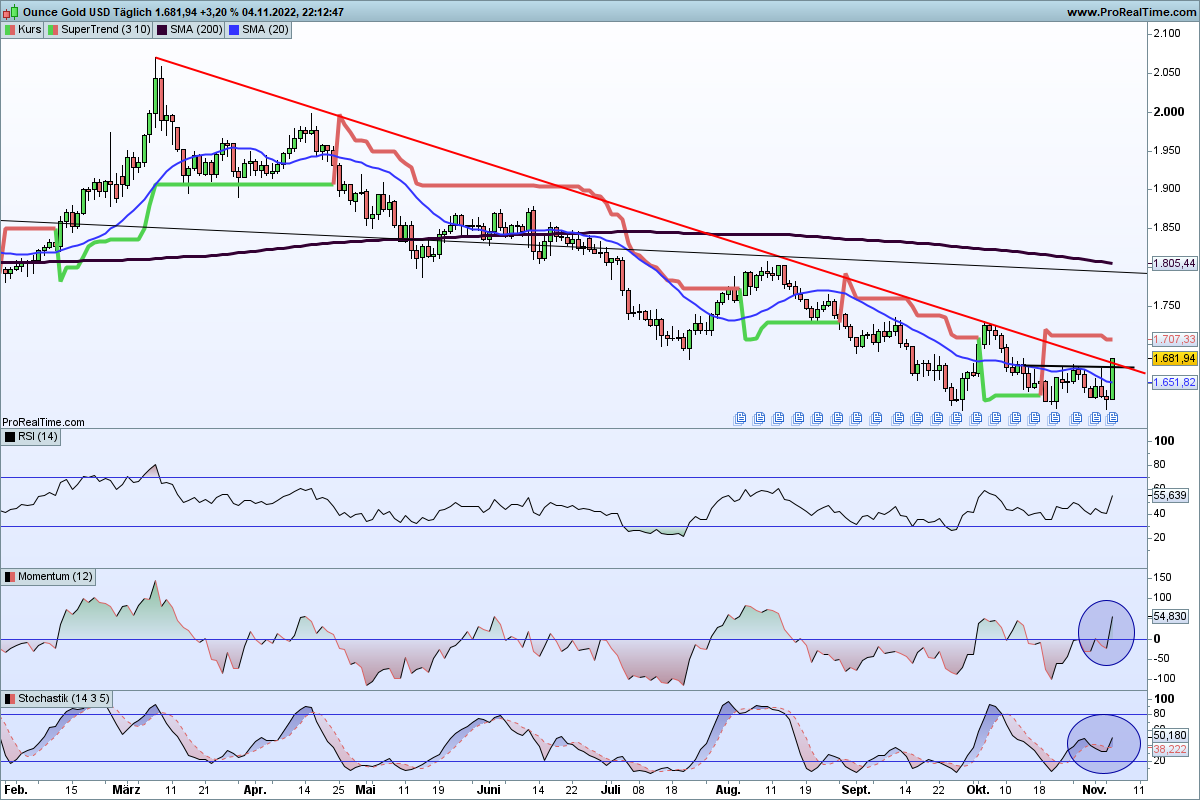Click the chart title 'Ounce Gold USD Täglich'
The image size is (1200, 800).
pos(87,12)
